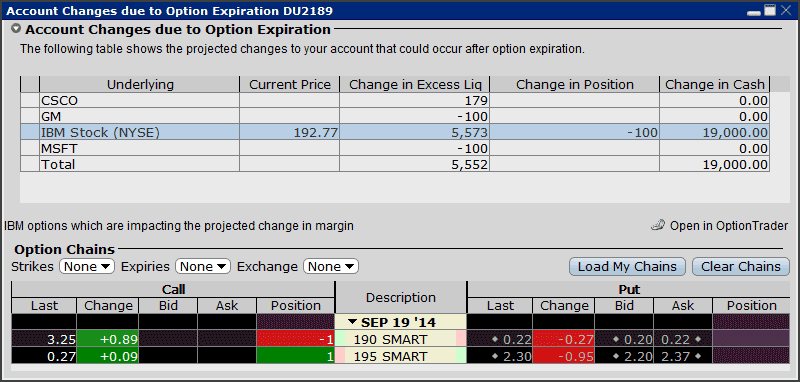The image size is (800, 382).
Task: Sort by Change in Excess Liq header
Action: 415,84
